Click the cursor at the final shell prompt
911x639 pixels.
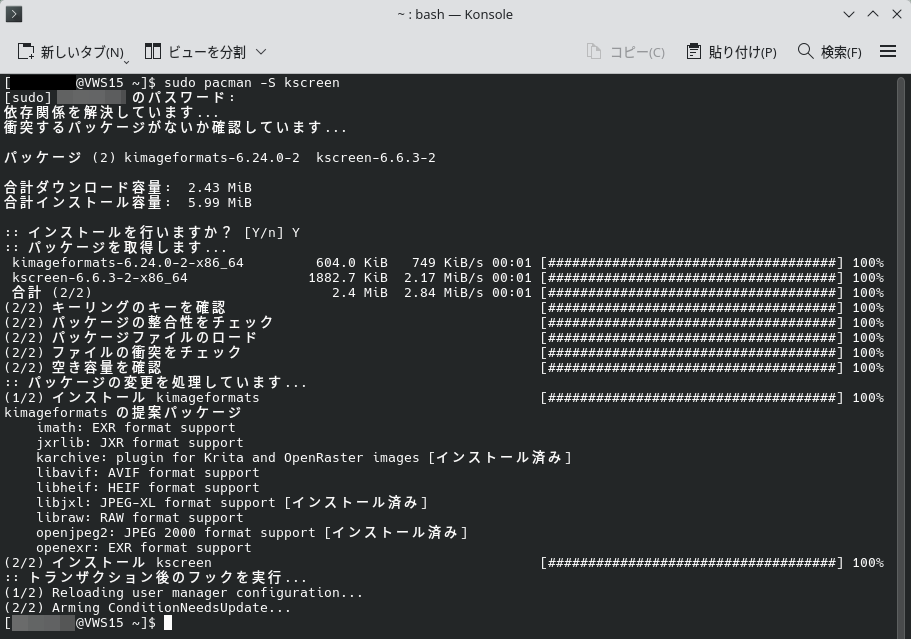point(168,623)
